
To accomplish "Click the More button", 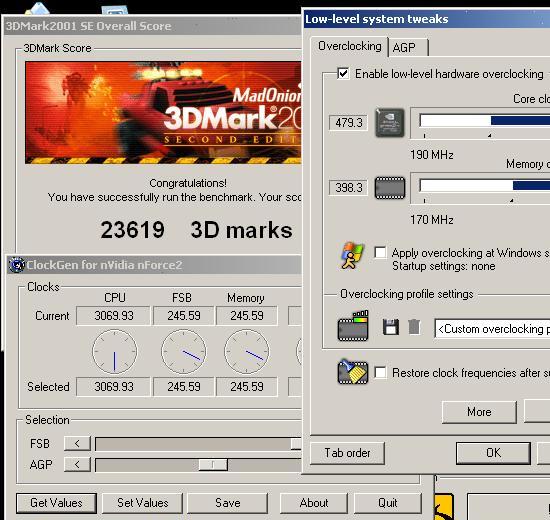I will pos(479,412).
